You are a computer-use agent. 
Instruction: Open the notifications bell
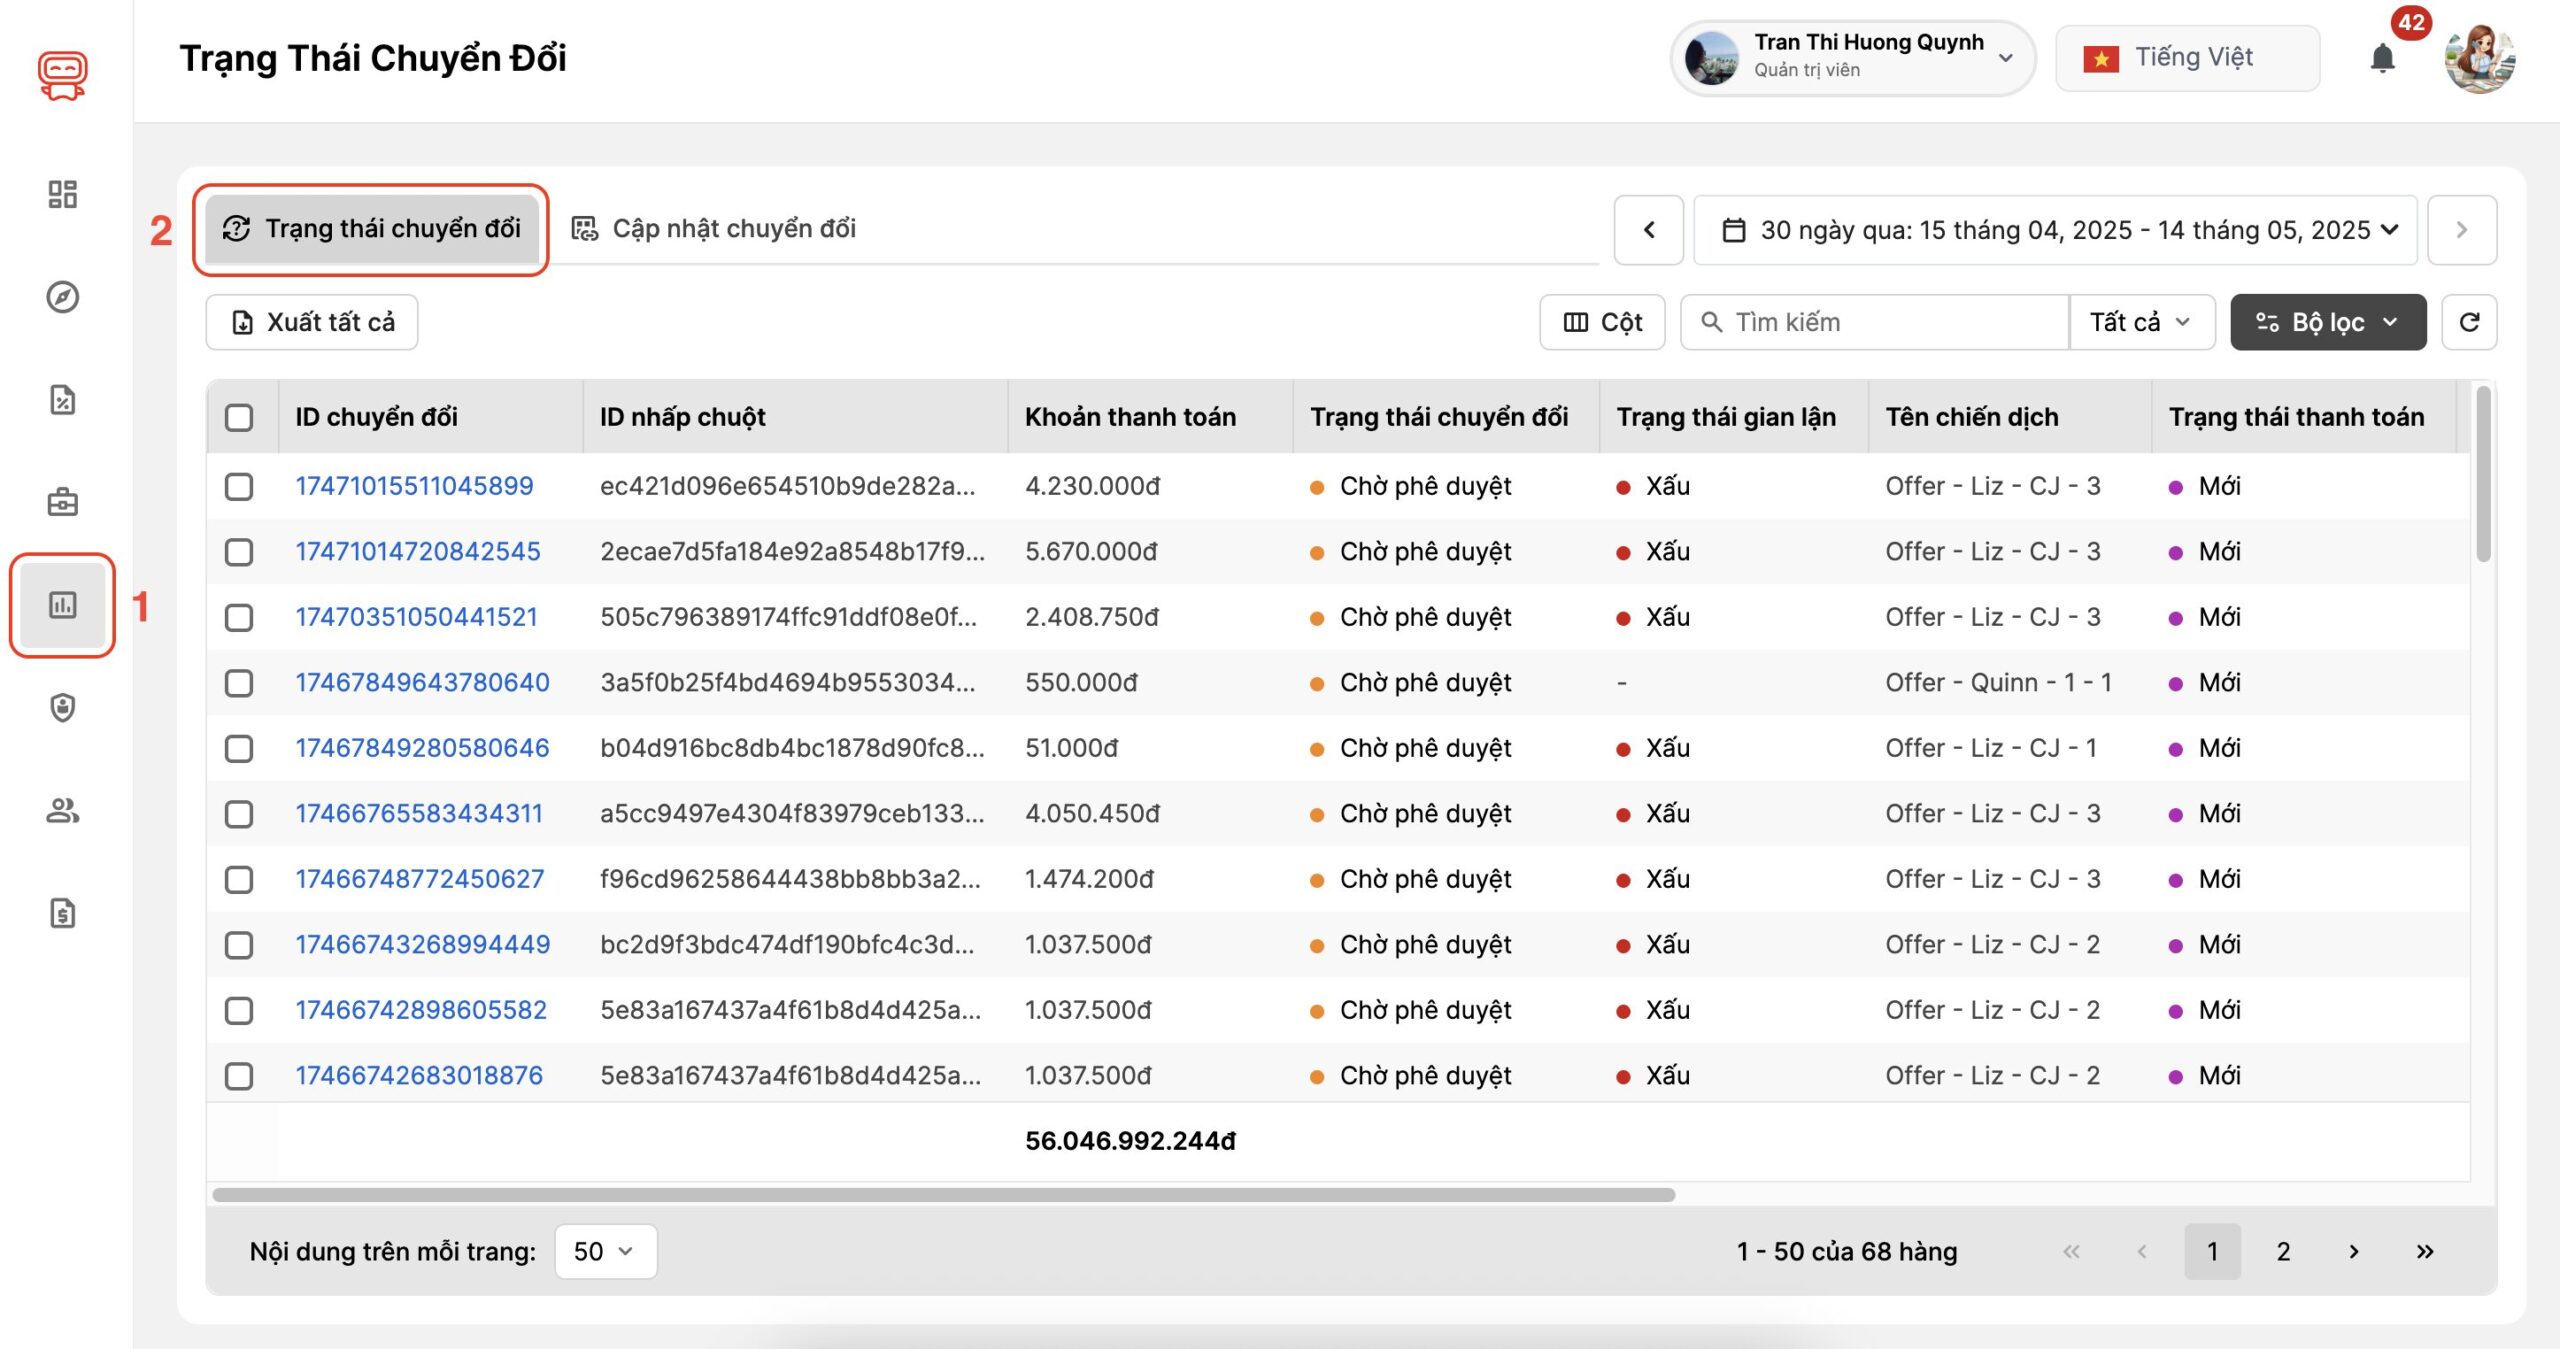[2383, 59]
